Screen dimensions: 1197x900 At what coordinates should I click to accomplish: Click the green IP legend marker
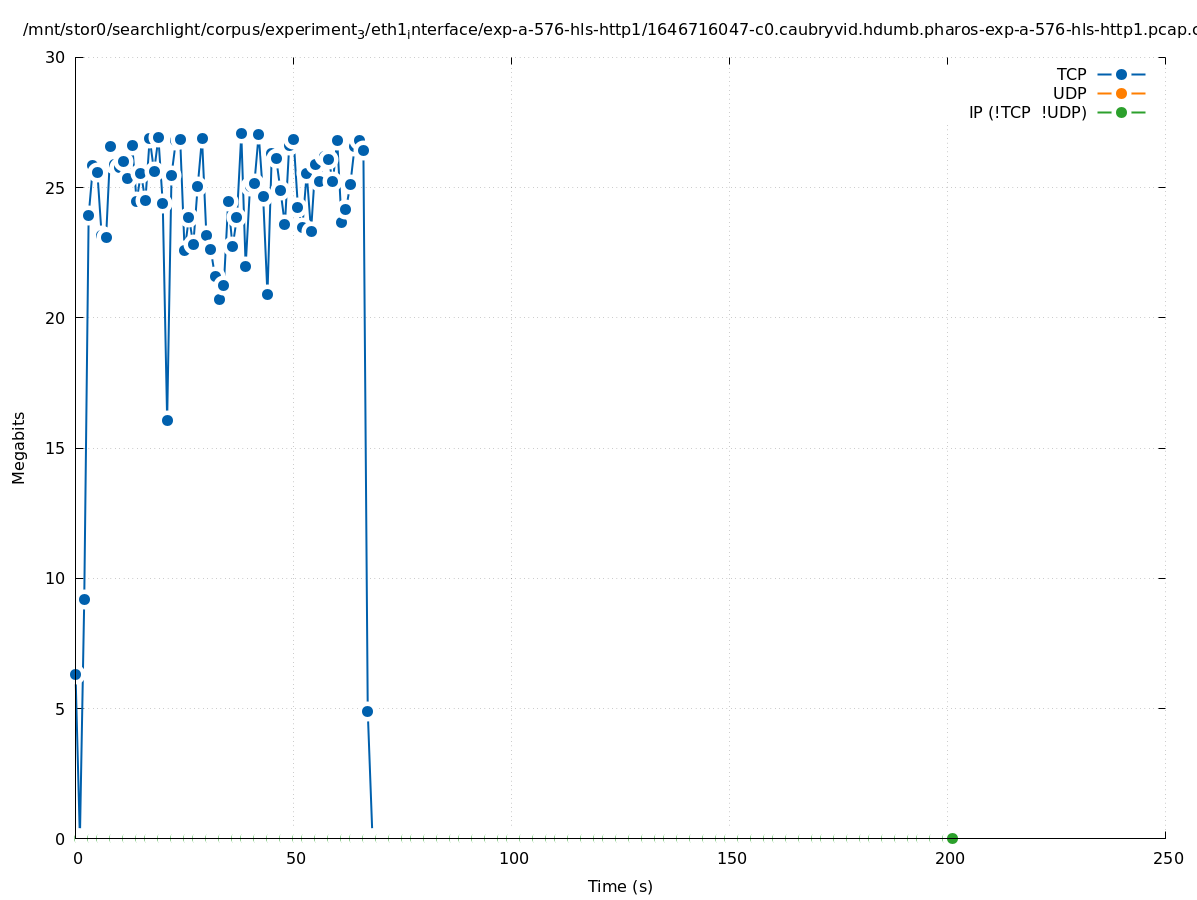[x=1121, y=113]
